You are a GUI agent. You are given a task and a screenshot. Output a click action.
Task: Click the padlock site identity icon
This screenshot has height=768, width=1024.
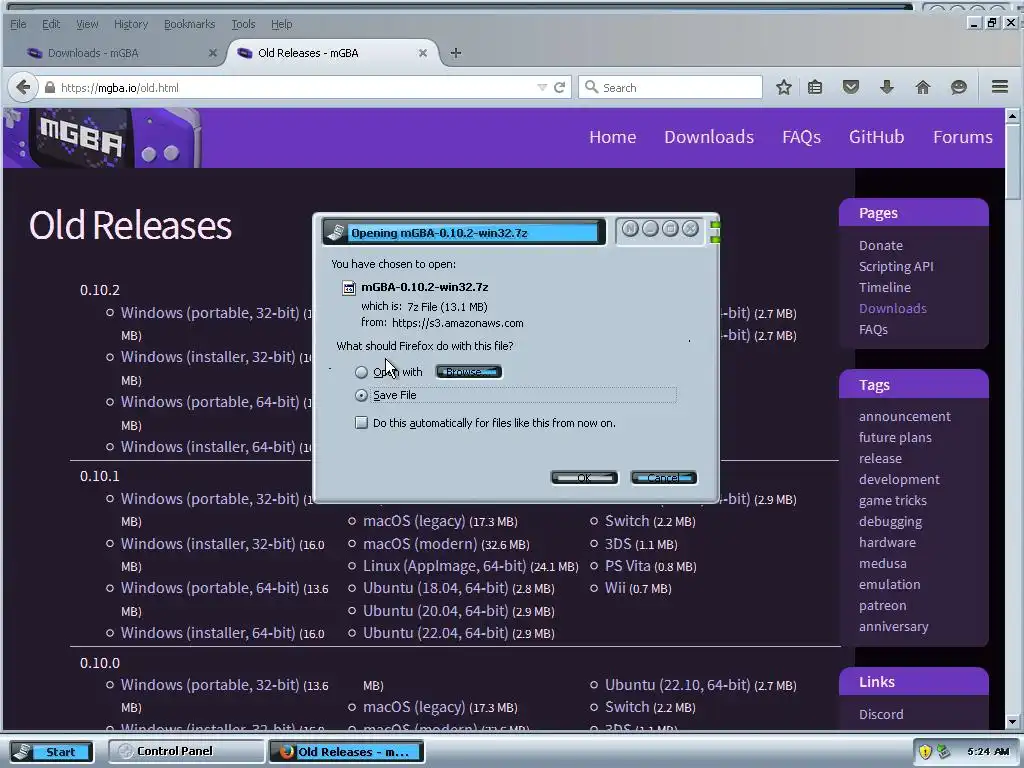(50, 88)
